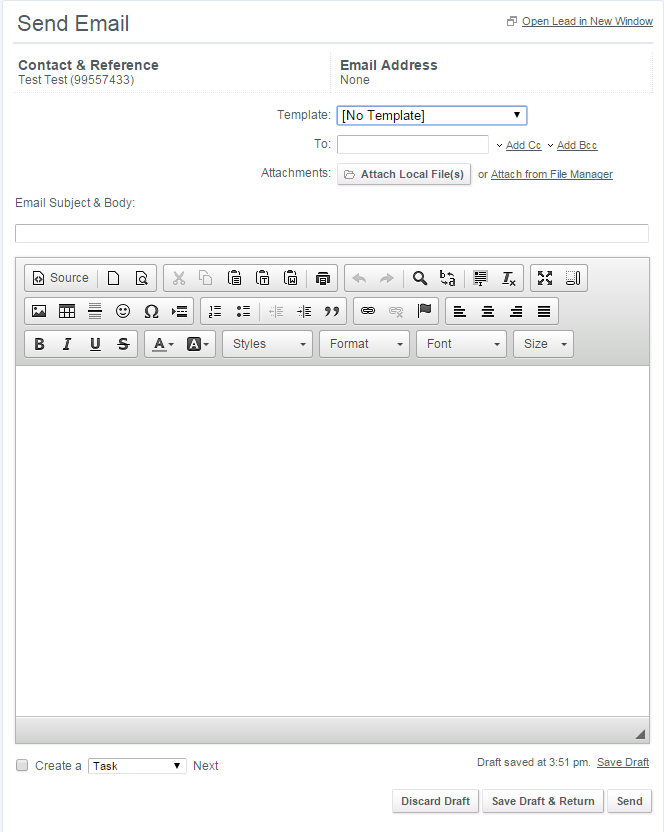664x832 pixels.
Task: Center align text
Action: click(488, 311)
